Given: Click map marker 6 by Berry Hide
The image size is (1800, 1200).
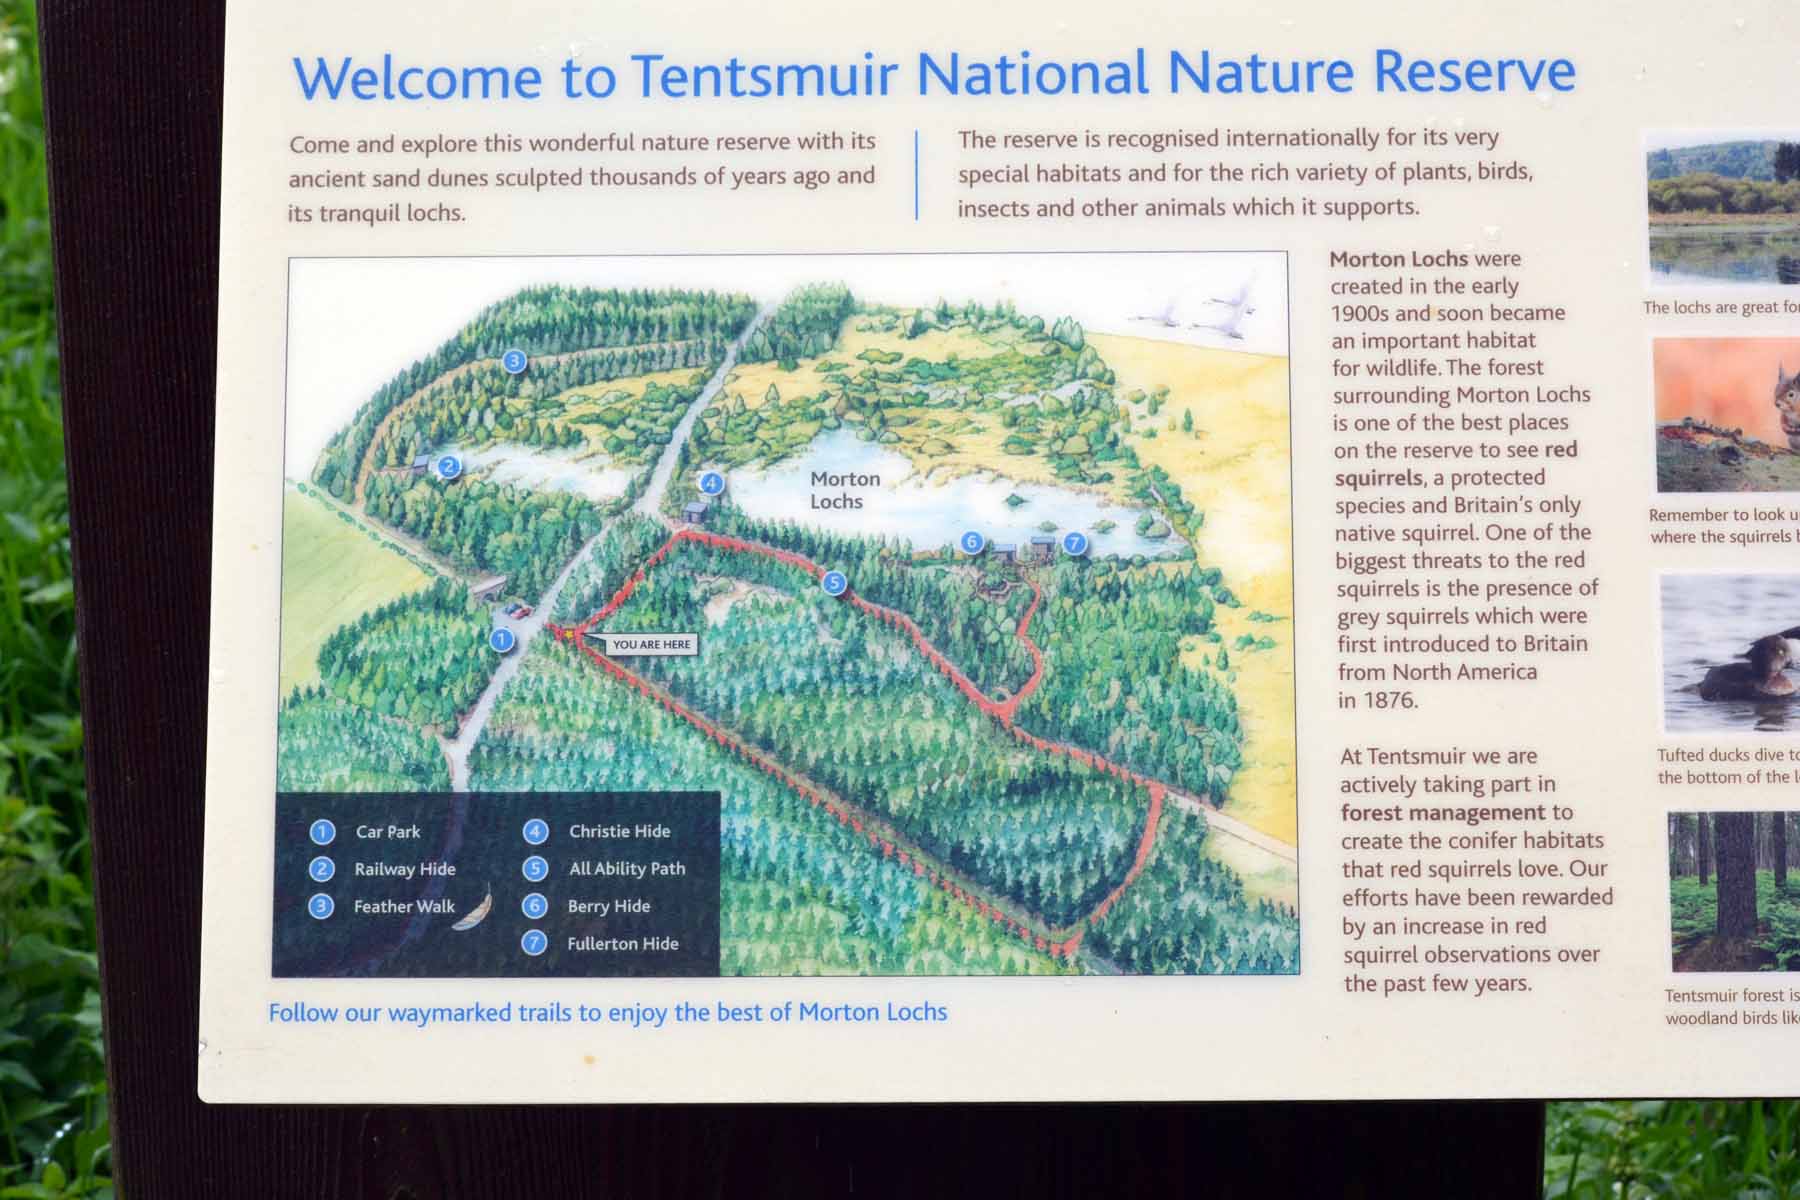Looking at the screenshot, I should [972, 542].
